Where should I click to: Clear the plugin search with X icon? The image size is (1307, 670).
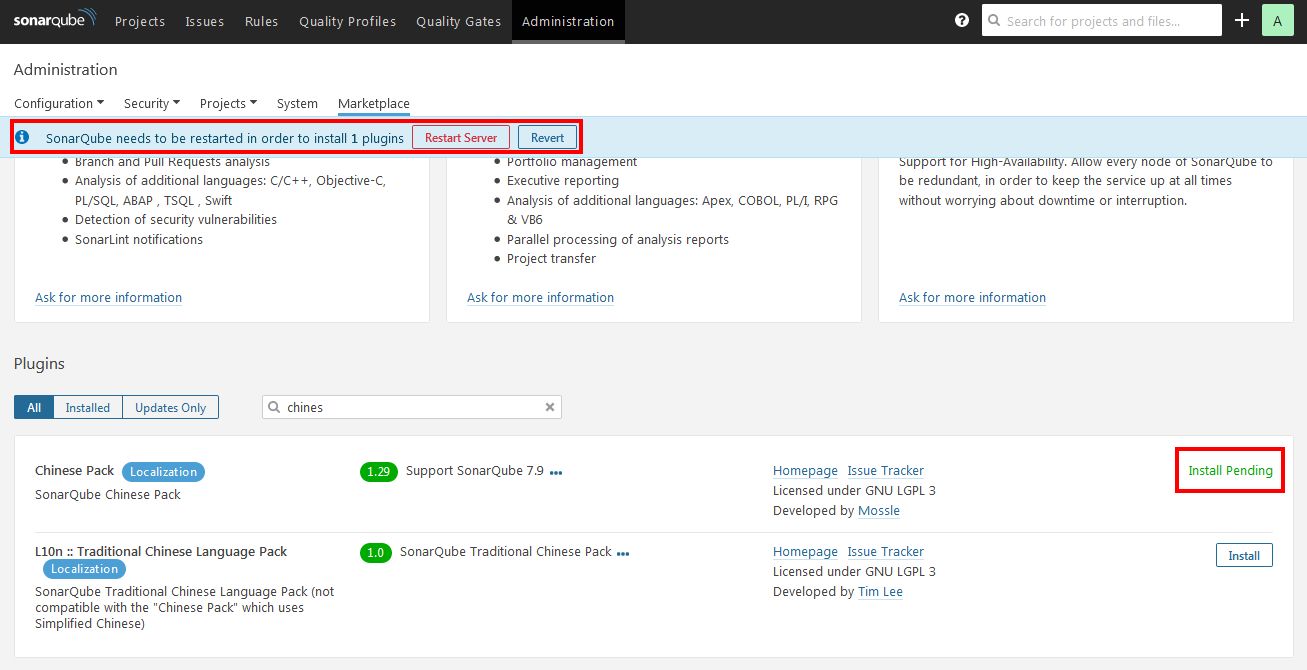click(549, 407)
